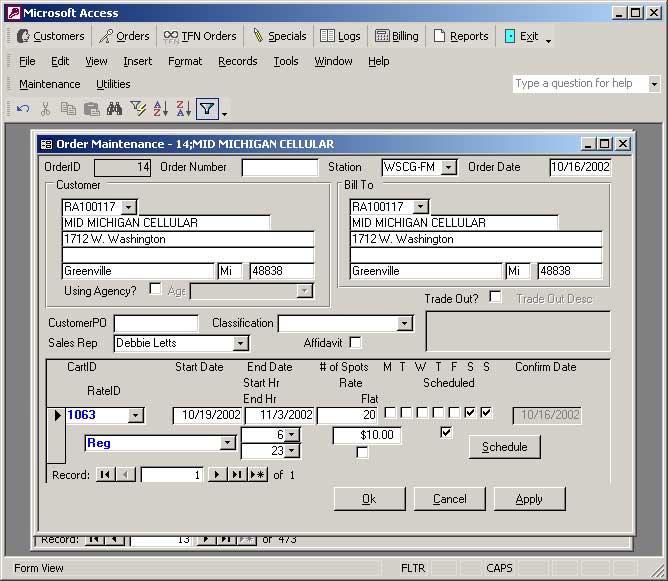Uncheck the Saturday day checkbox
Viewport: 668px width, 581px height.
tap(470, 413)
